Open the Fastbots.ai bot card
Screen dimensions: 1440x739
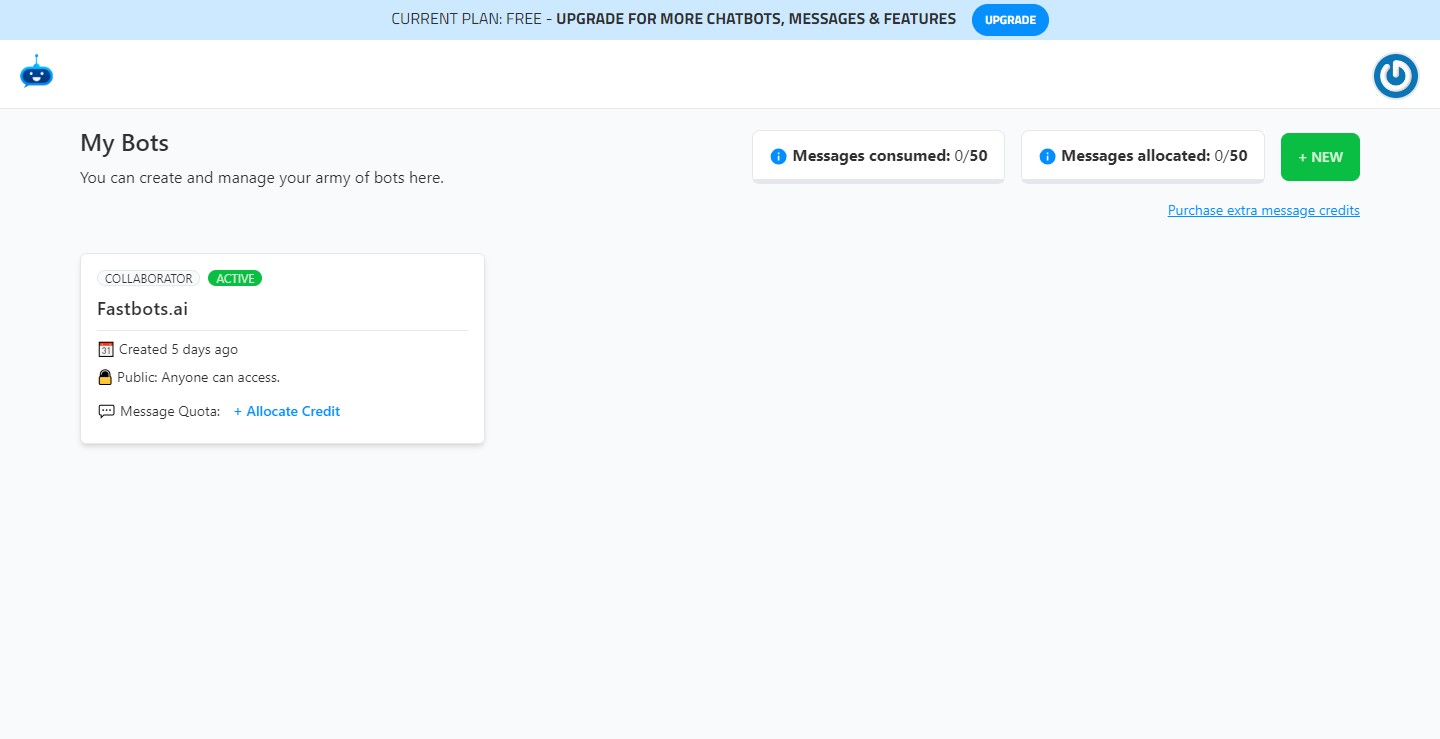pyautogui.click(x=282, y=347)
